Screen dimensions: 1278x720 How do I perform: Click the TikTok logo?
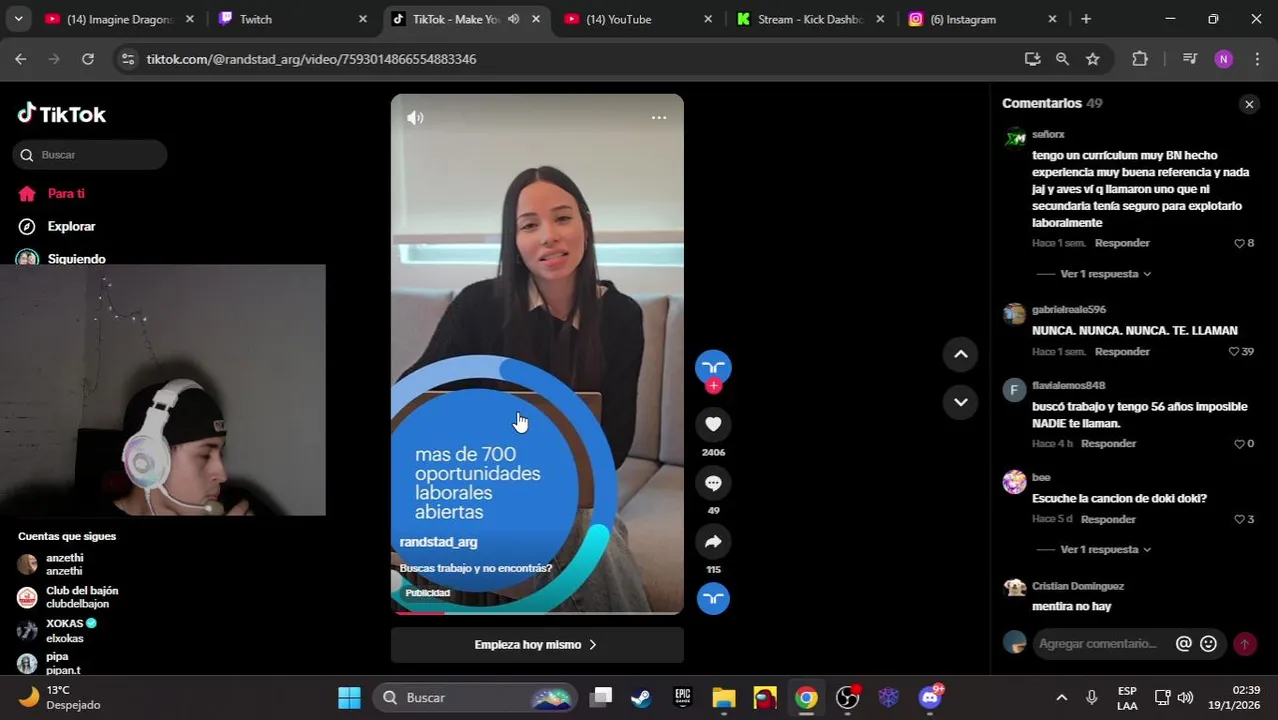pyautogui.click(x=62, y=113)
